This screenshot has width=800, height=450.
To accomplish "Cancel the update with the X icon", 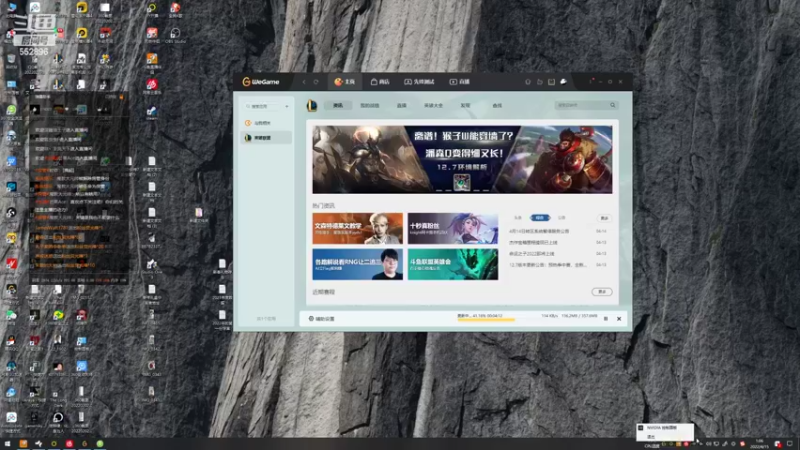I will click(x=619, y=319).
